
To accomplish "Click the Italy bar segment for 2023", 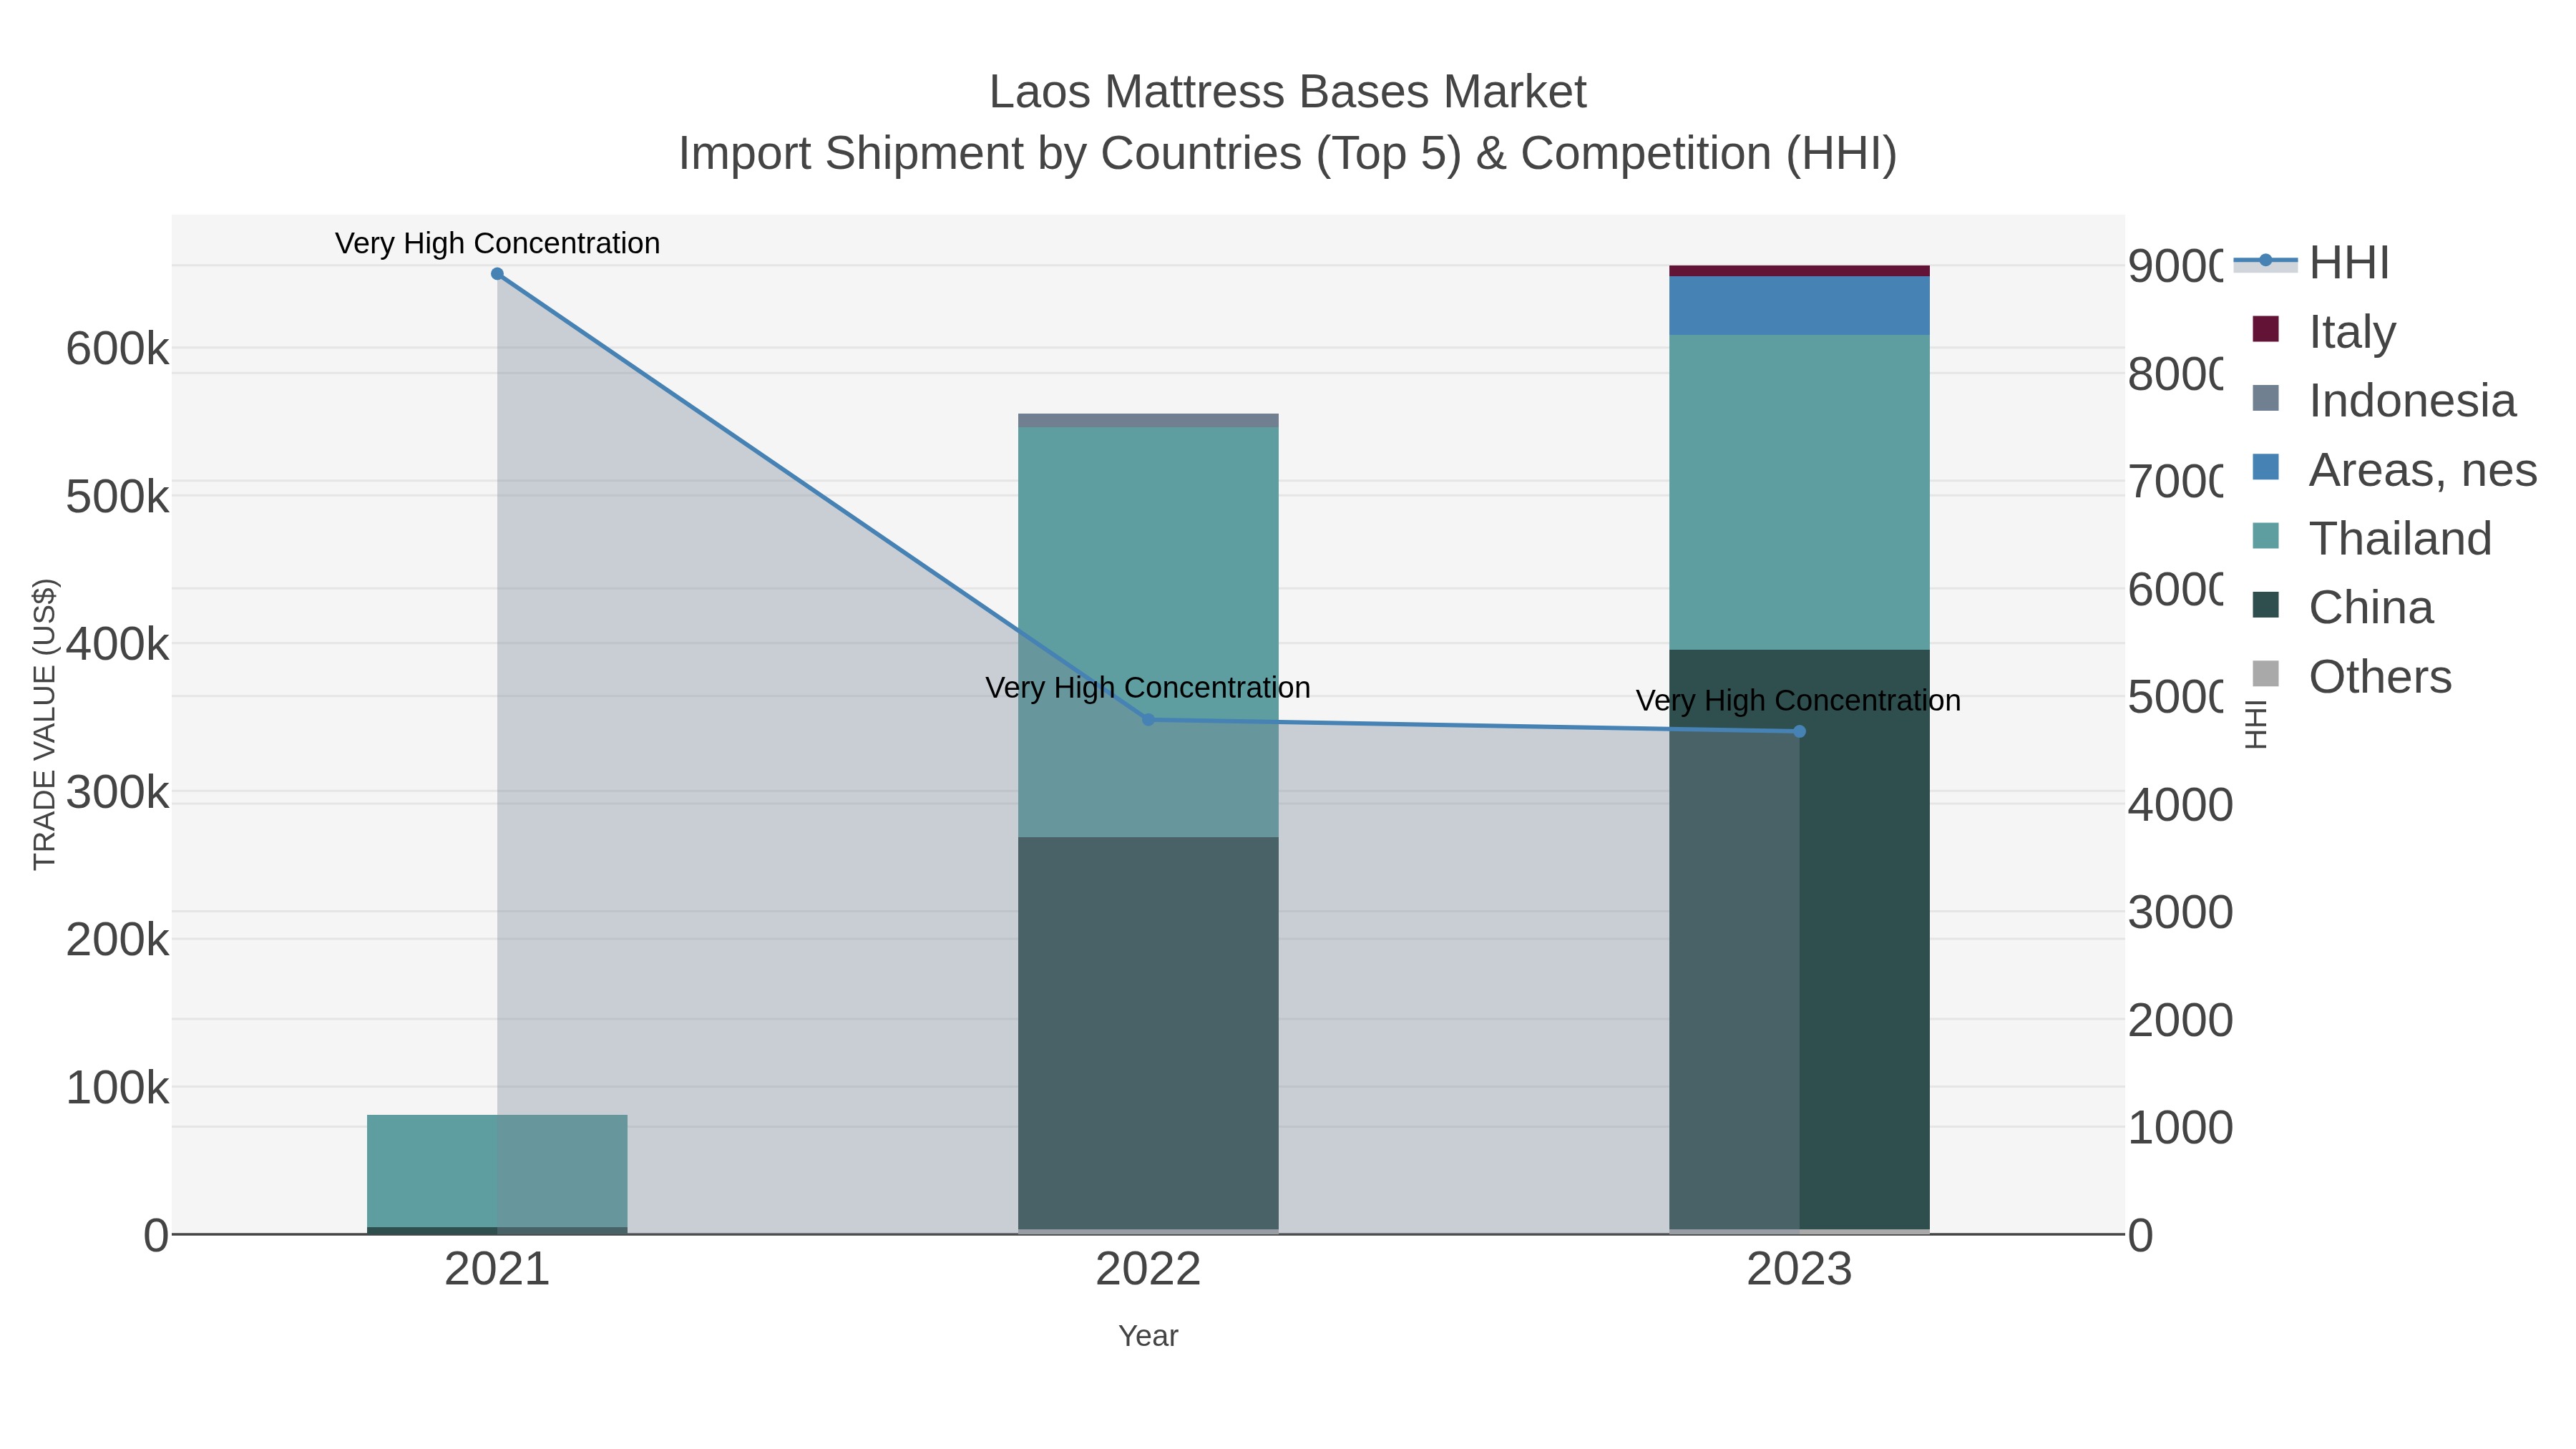I will [x=1799, y=271].
